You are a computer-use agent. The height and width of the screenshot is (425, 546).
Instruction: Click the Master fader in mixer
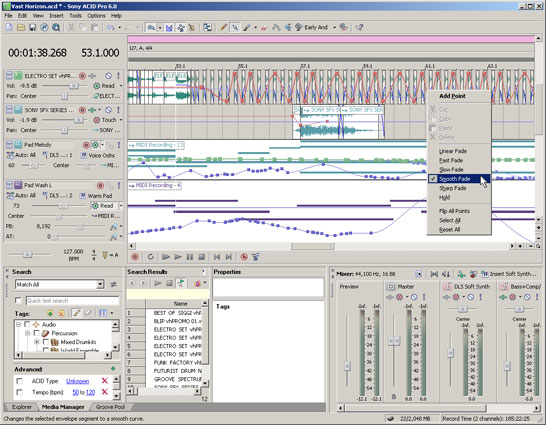point(394,340)
